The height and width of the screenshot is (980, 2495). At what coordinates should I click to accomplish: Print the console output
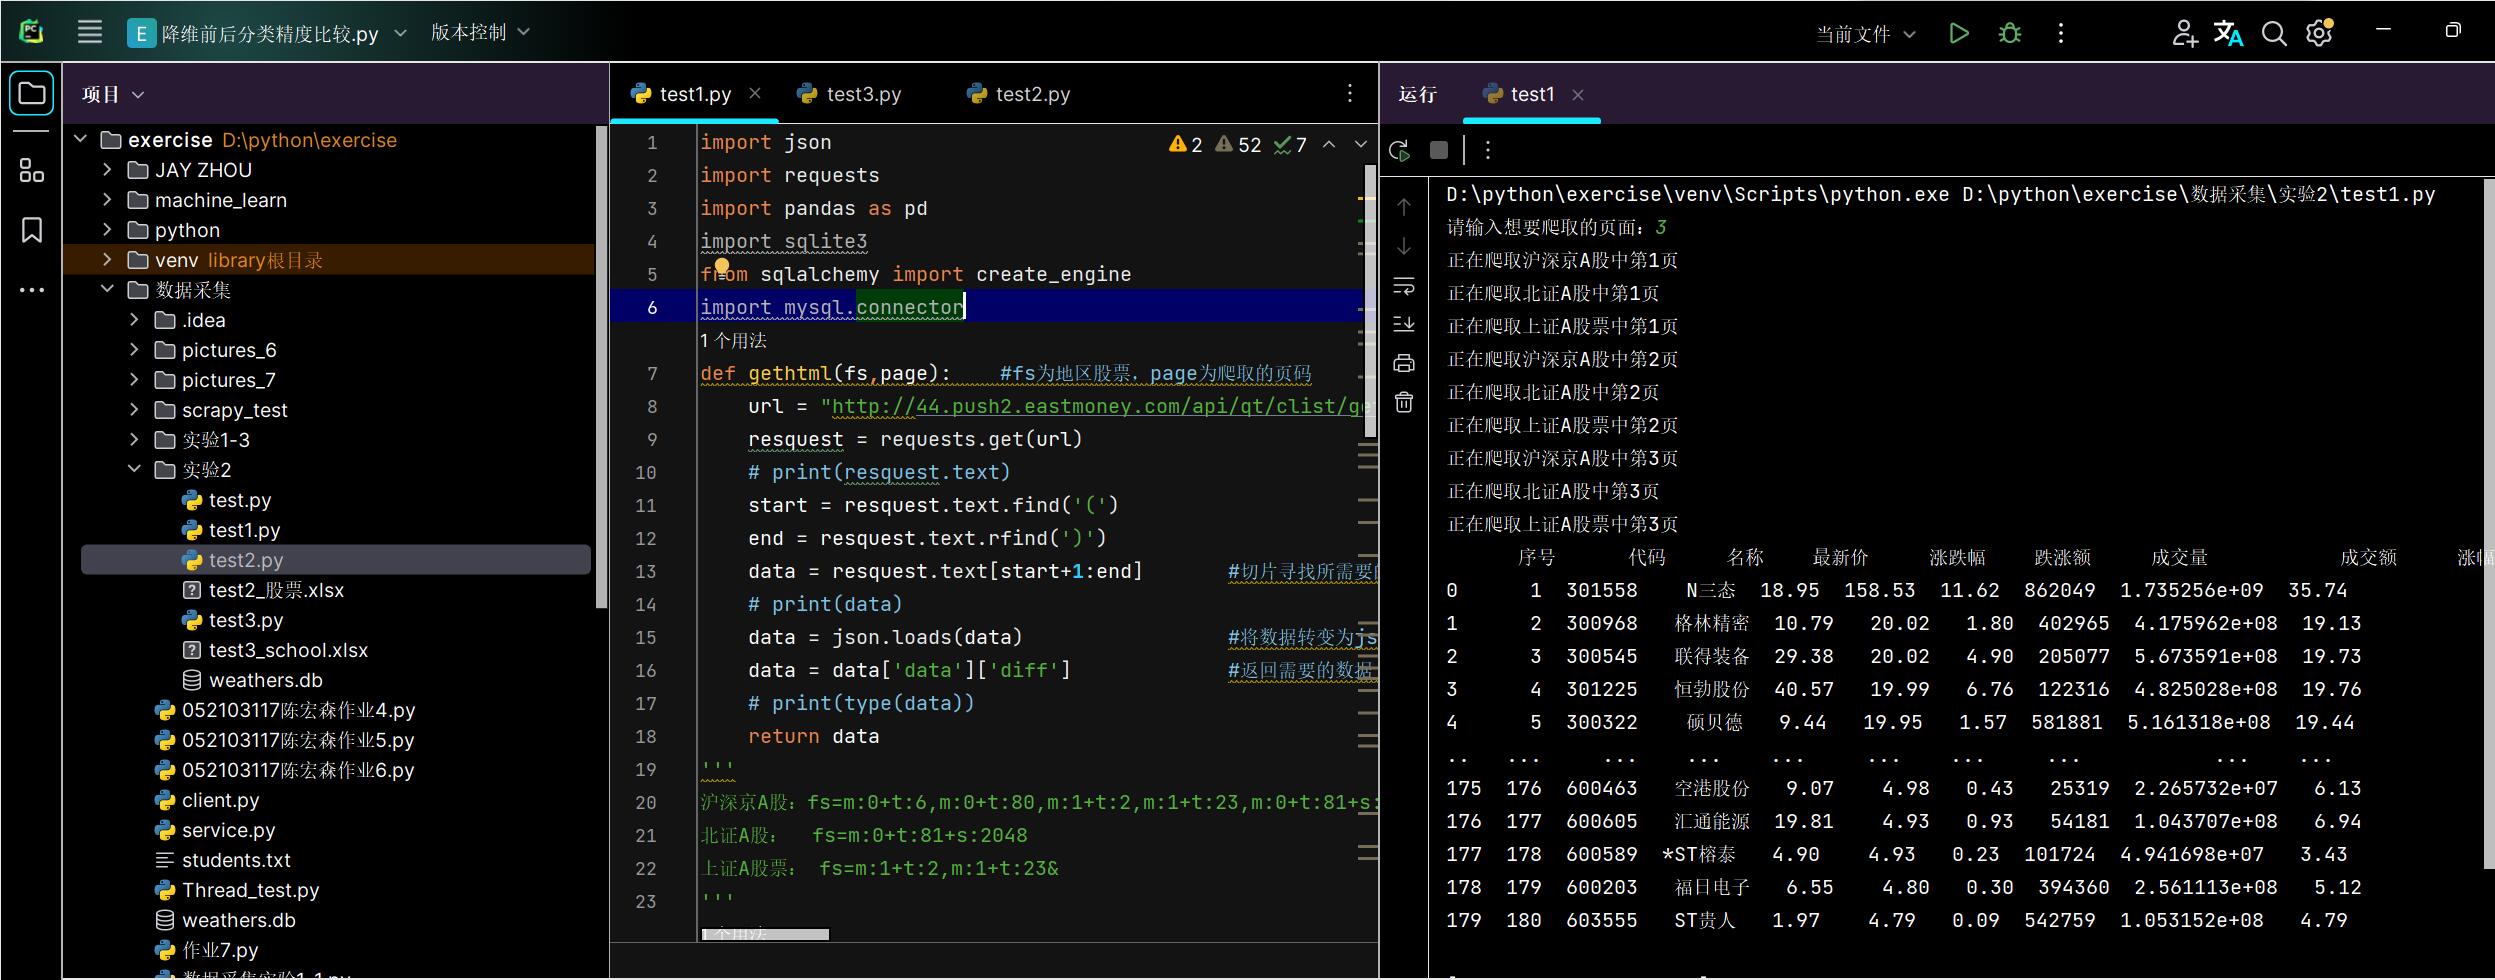pyautogui.click(x=1404, y=363)
